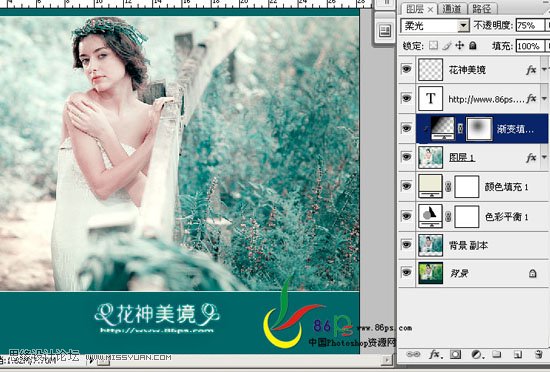Click the add layer mask icon
The width and height of the screenshot is (550, 372).
pyautogui.click(x=455, y=354)
